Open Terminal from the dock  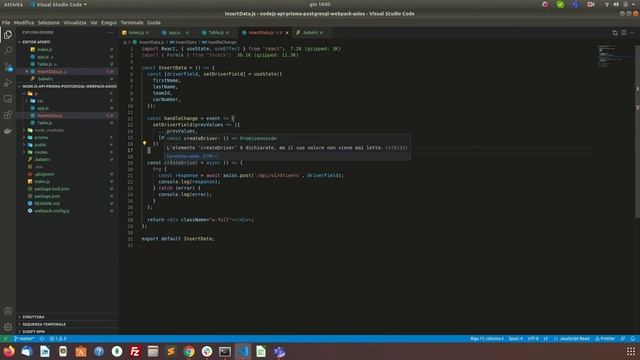pos(225,351)
